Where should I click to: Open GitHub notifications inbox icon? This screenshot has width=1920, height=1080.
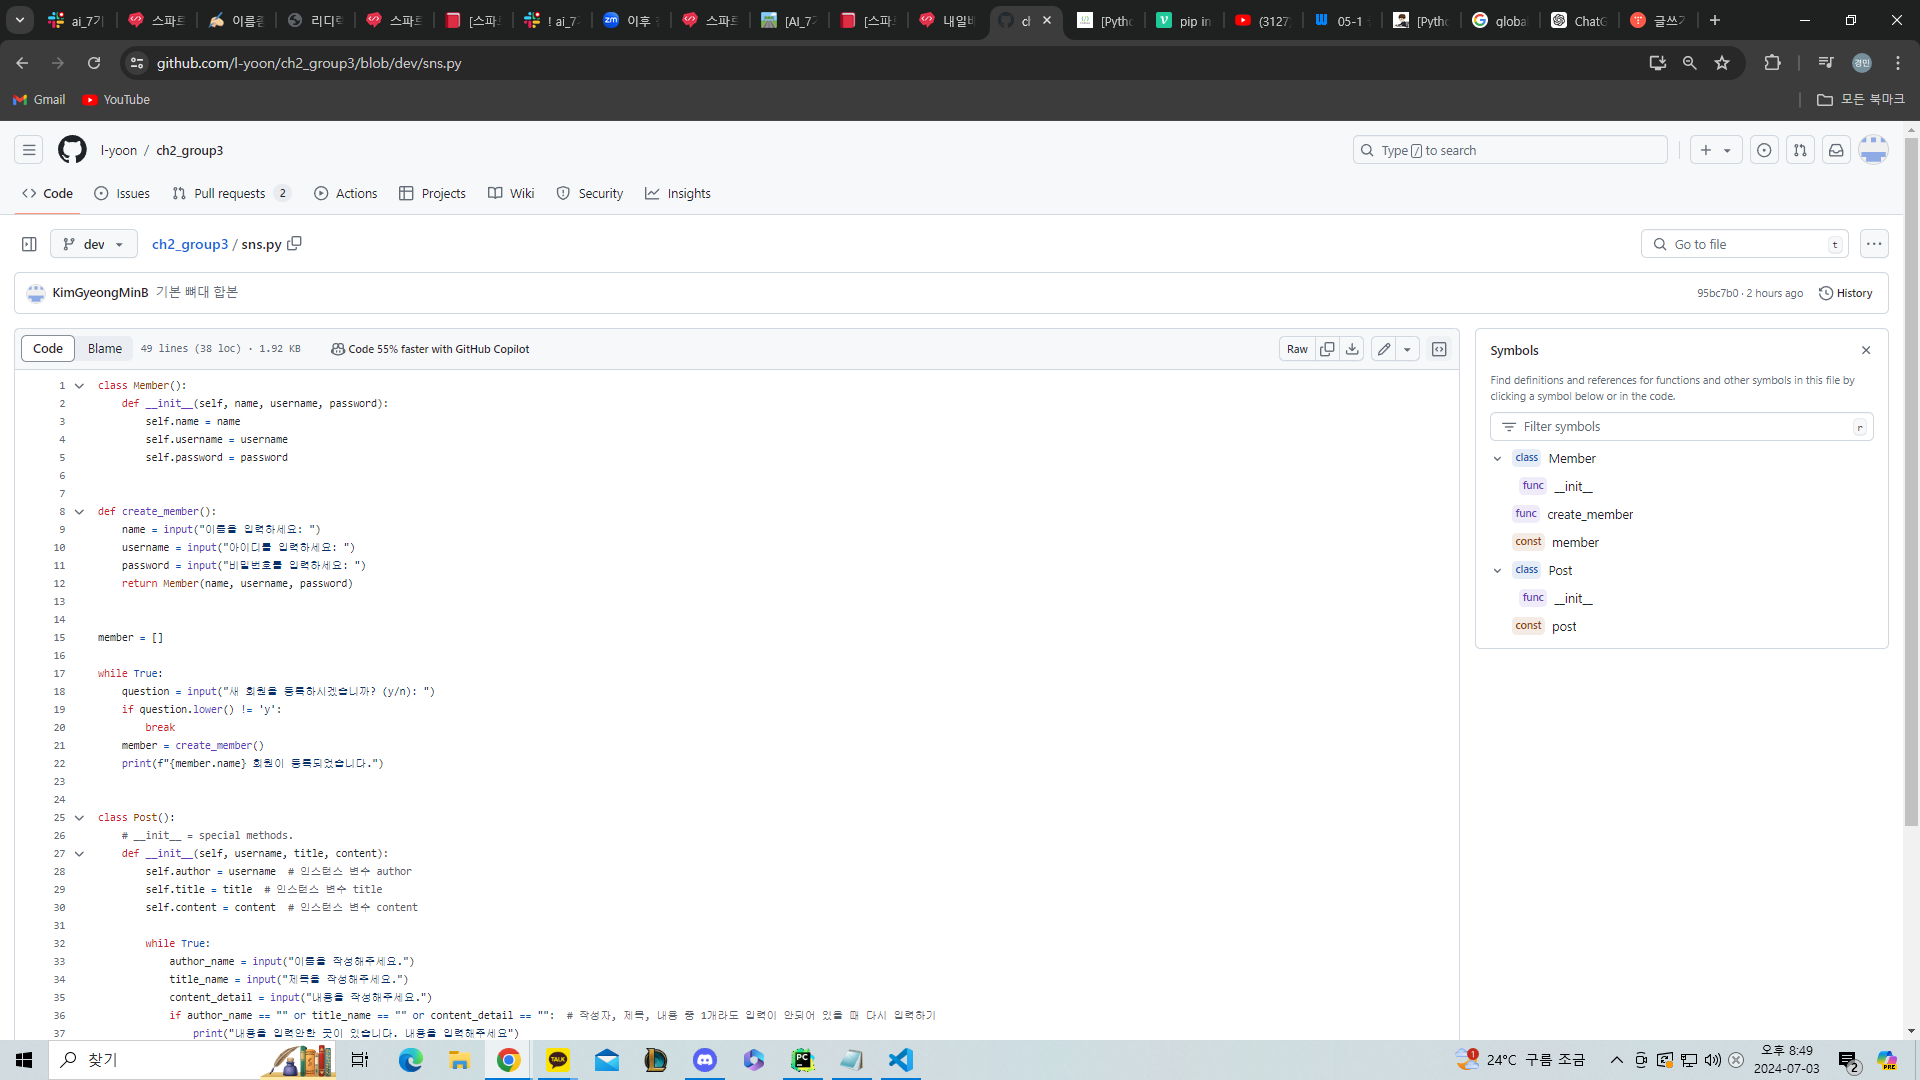click(1836, 150)
